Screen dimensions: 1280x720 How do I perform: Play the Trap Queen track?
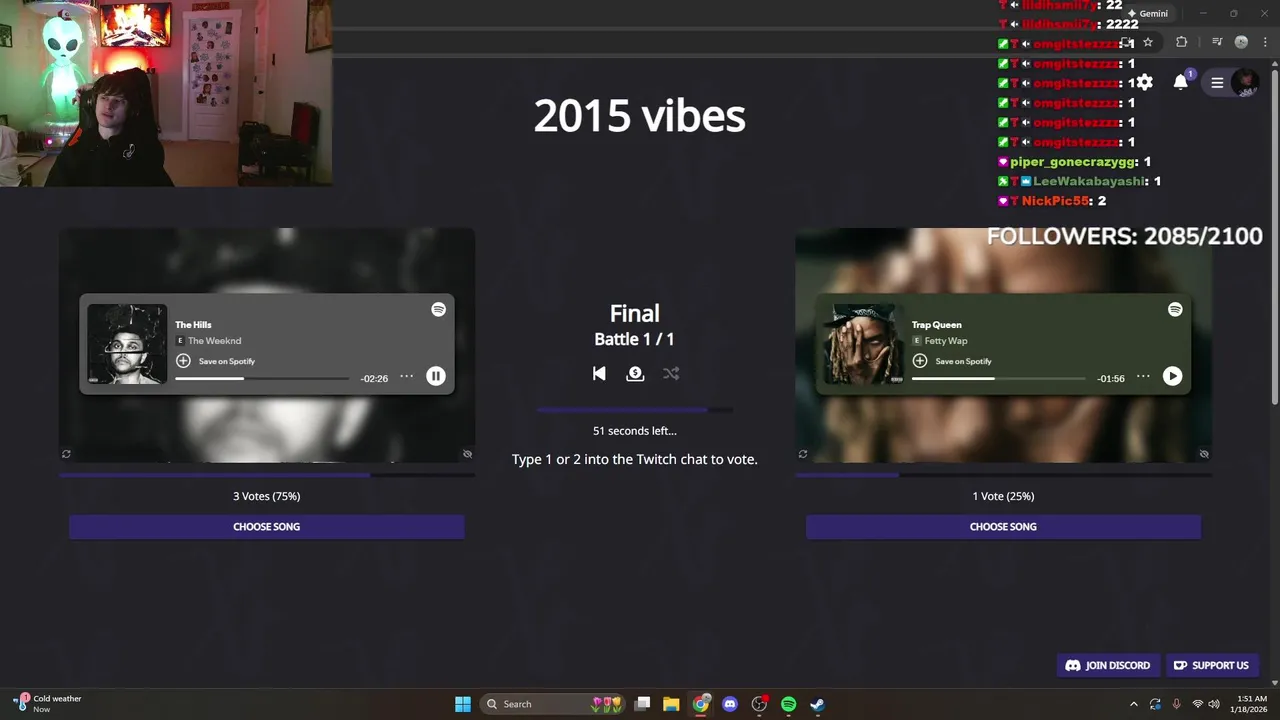(1172, 376)
